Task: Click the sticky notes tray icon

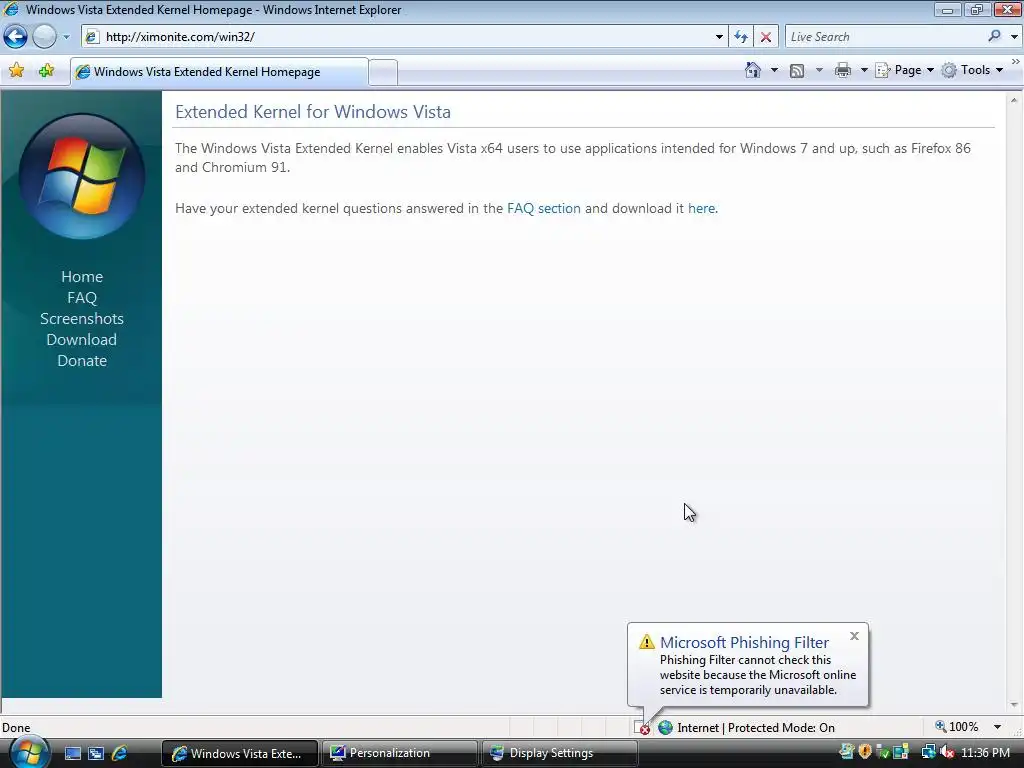Action: click(847, 752)
